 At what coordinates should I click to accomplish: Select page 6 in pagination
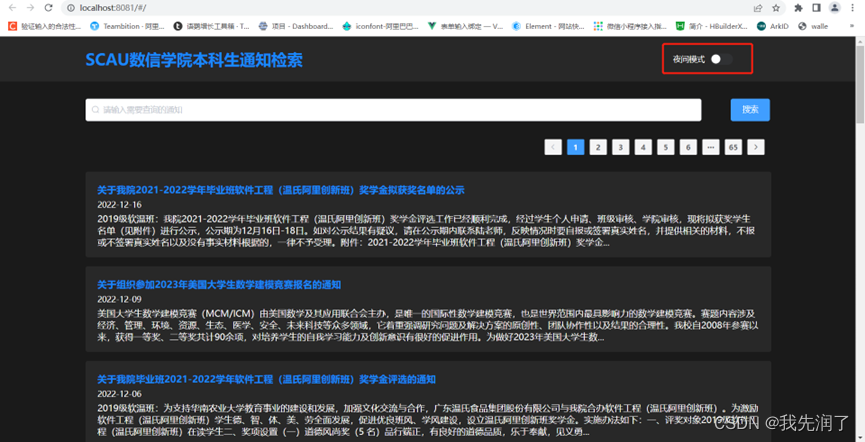pos(688,147)
